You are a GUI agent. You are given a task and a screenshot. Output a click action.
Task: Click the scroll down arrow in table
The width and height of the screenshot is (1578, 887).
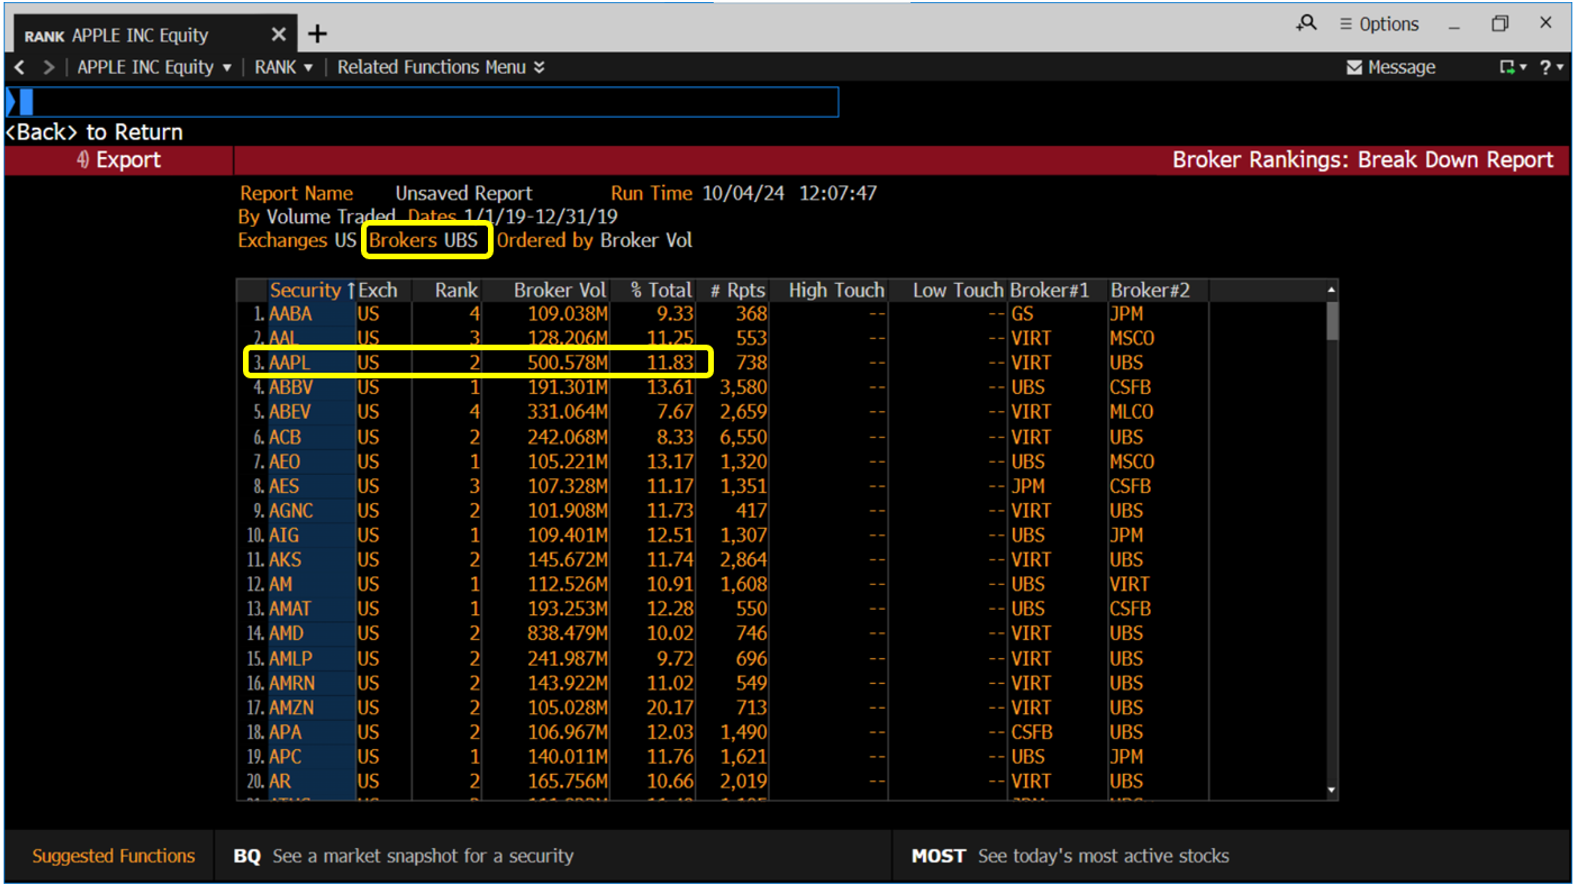[1331, 790]
